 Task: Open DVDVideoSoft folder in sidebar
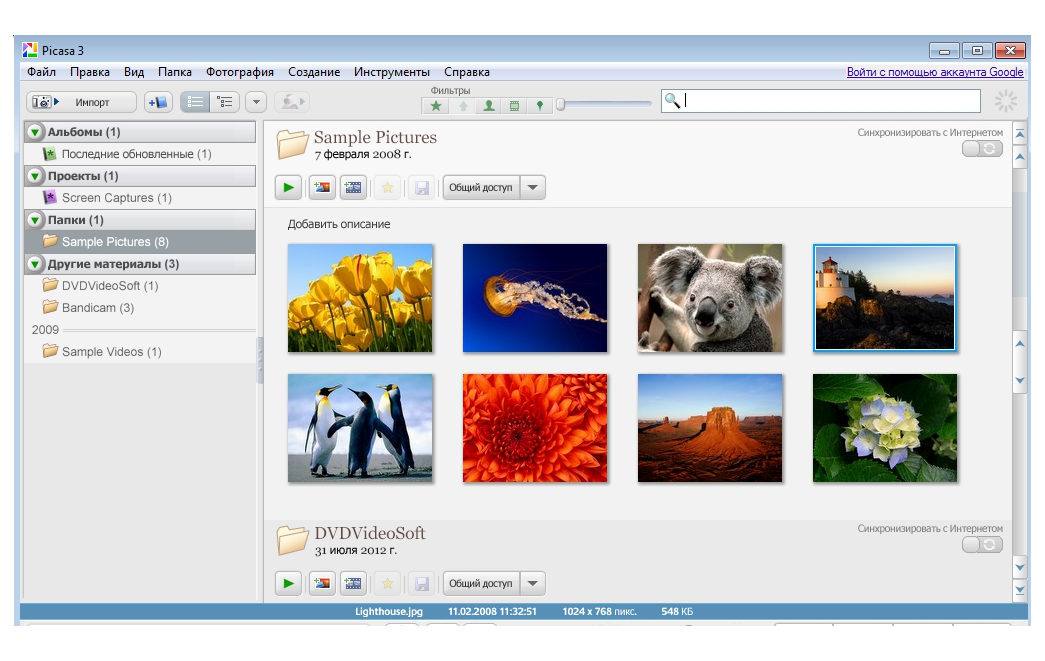(140, 286)
